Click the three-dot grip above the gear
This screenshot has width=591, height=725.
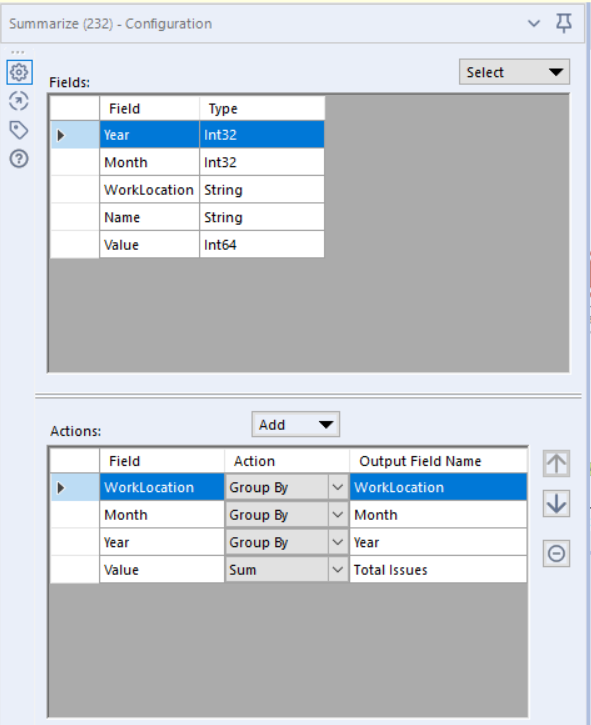tap(18, 52)
